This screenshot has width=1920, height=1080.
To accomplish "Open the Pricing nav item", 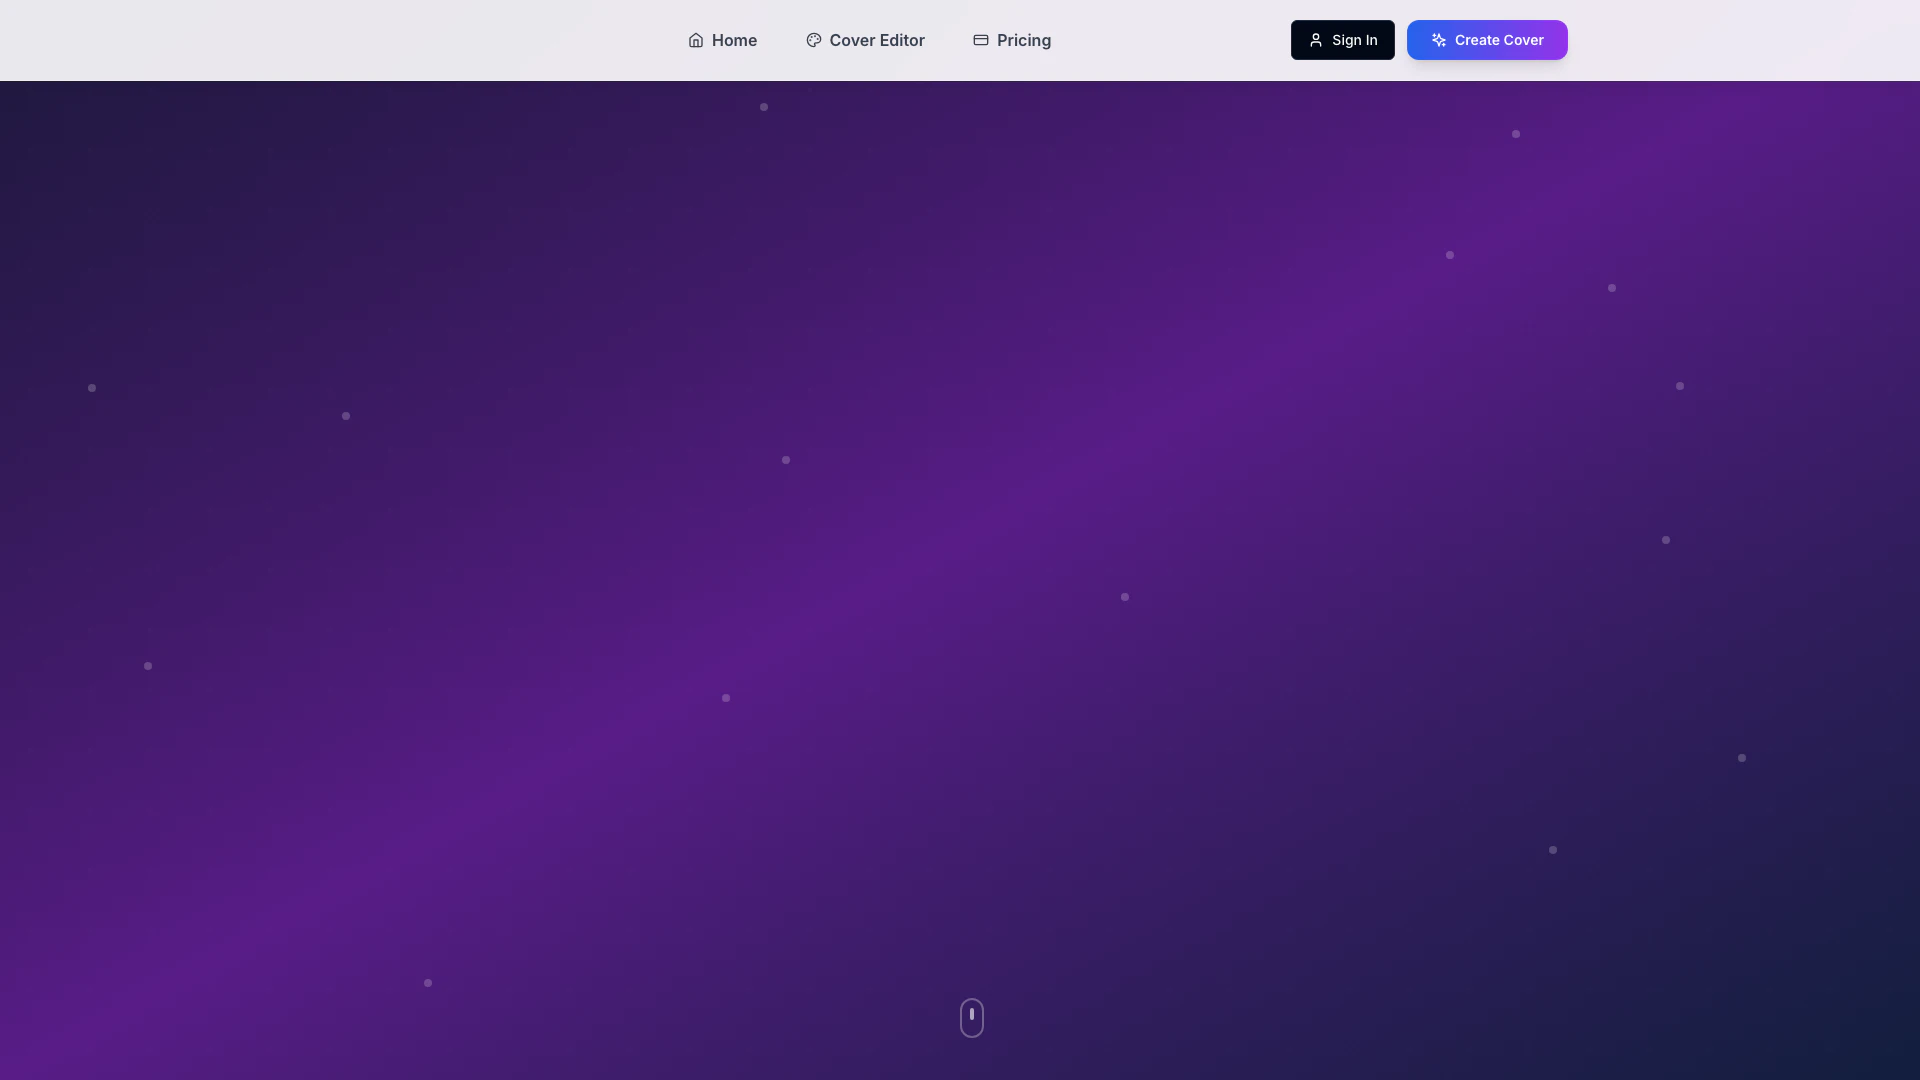I will [x=1011, y=40].
